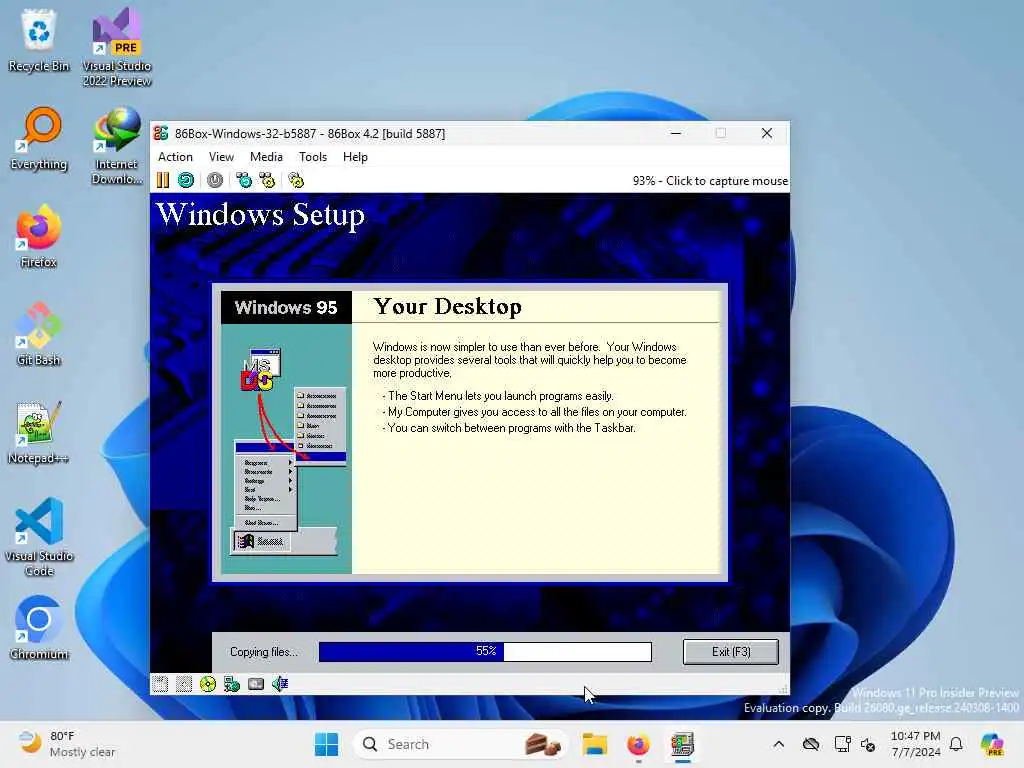Click the sound speaker status icon
The image size is (1024, 768).
280,684
